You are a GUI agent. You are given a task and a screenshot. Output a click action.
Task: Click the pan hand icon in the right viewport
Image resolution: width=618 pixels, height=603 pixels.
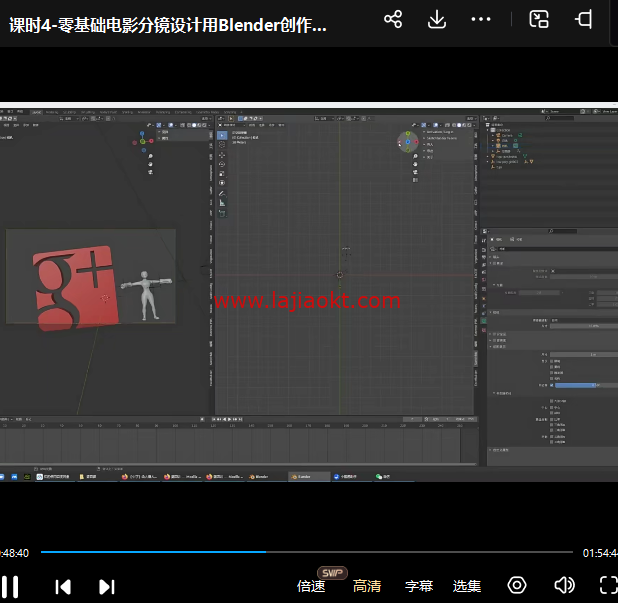point(415,164)
